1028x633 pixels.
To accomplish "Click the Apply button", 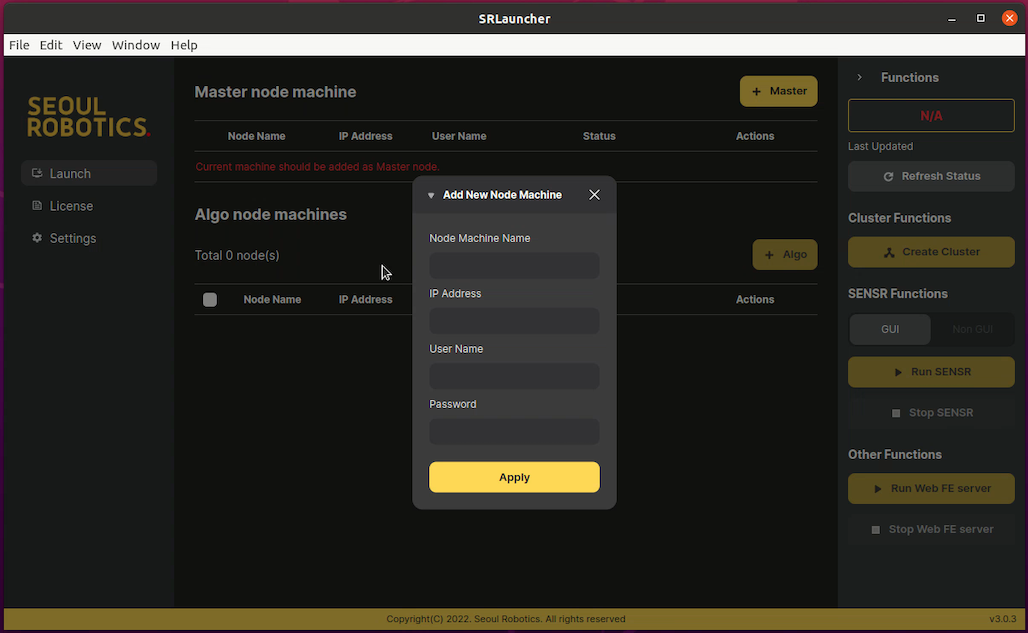I will pyautogui.click(x=514, y=477).
